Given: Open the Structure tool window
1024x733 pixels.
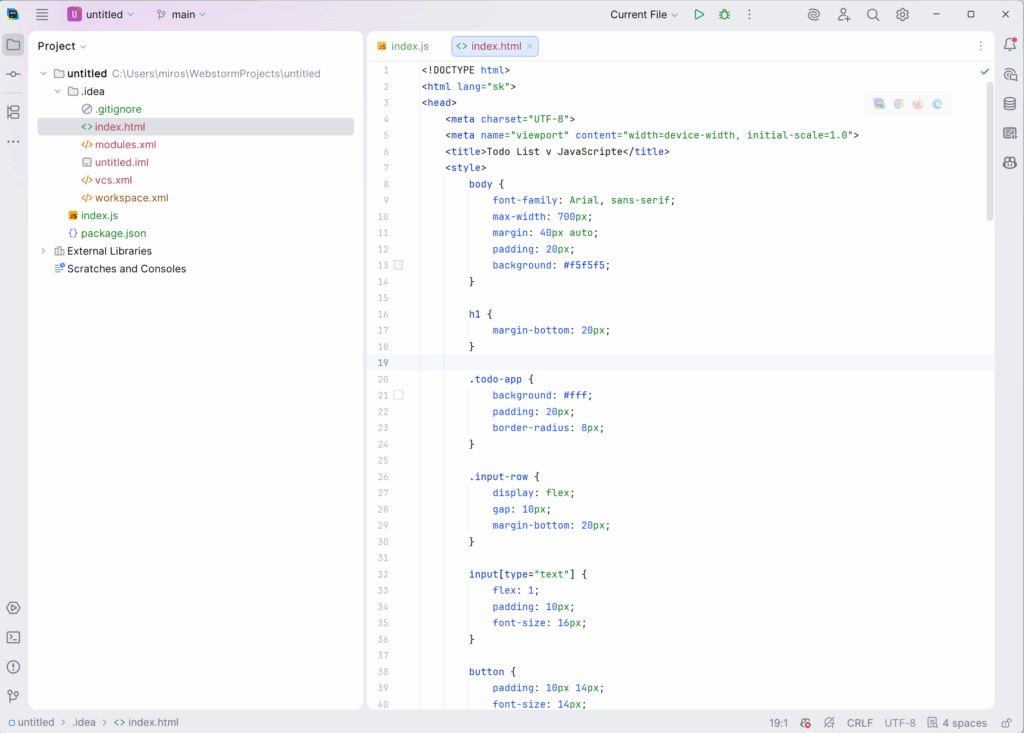Looking at the screenshot, I should [x=13, y=112].
